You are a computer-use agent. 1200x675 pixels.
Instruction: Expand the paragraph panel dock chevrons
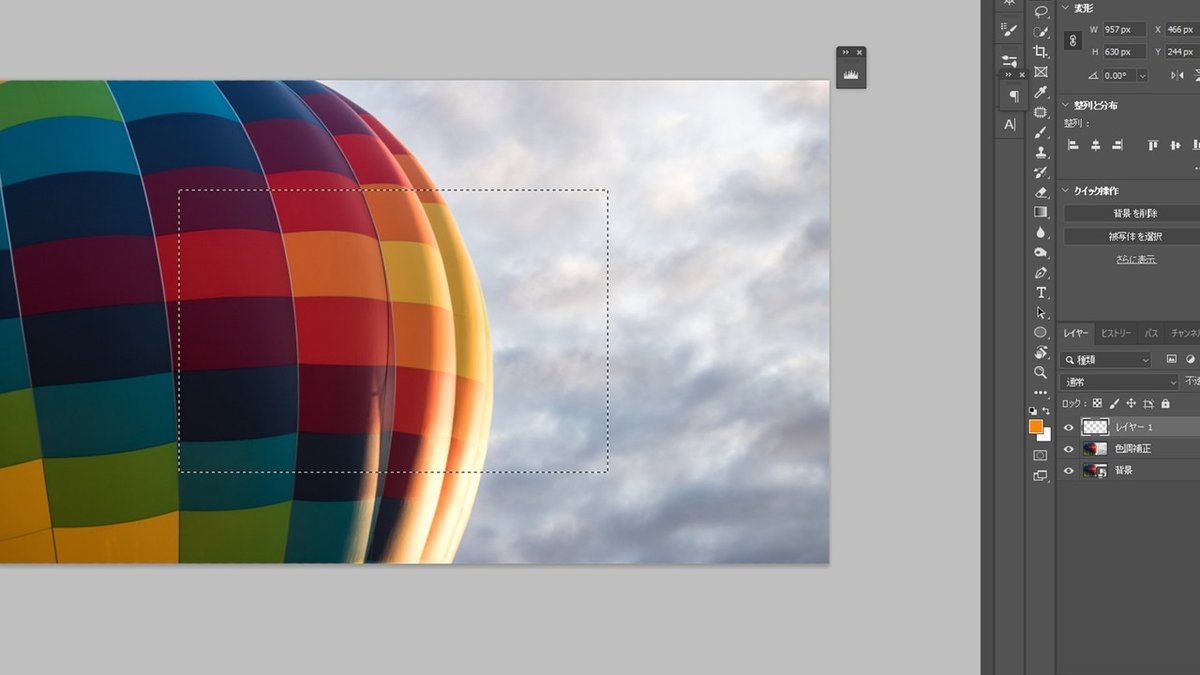coord(1009,74)
